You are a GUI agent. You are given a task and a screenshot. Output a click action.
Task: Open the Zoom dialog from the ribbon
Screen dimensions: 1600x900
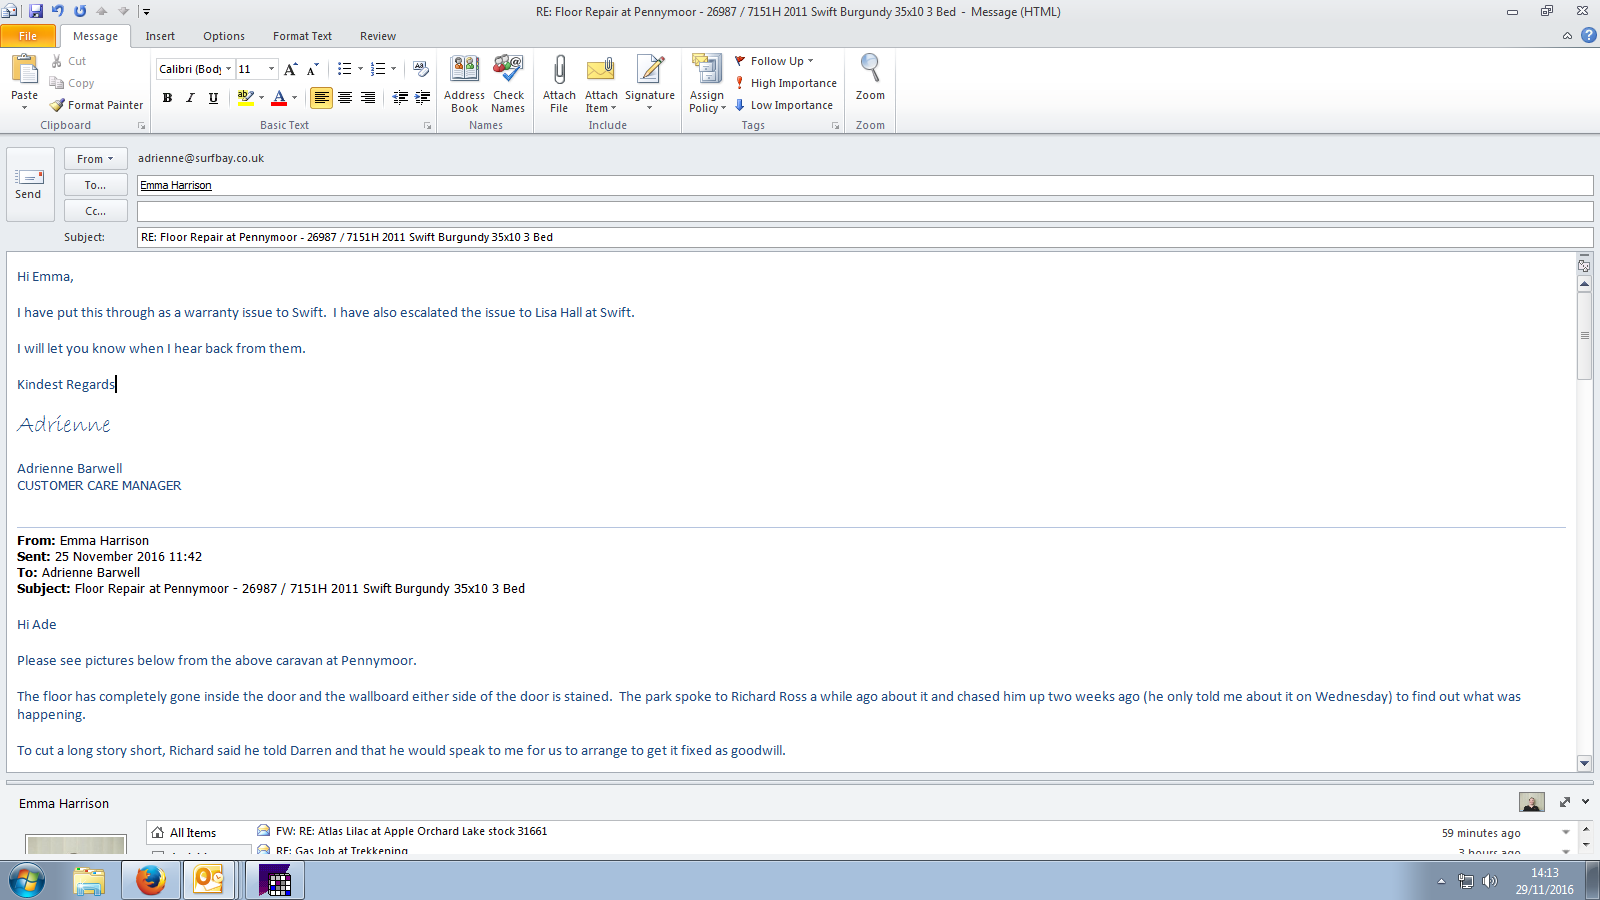[x=870, y=78]
